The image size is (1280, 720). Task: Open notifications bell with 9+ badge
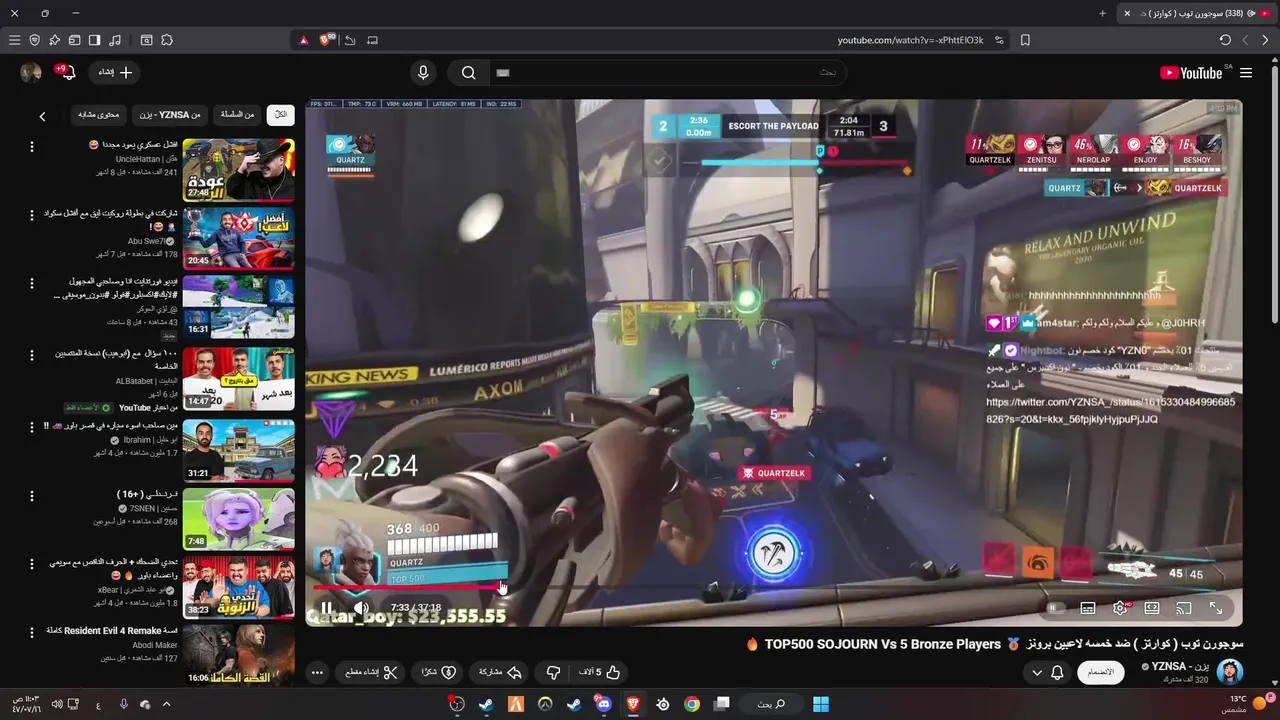click(66, 72)
